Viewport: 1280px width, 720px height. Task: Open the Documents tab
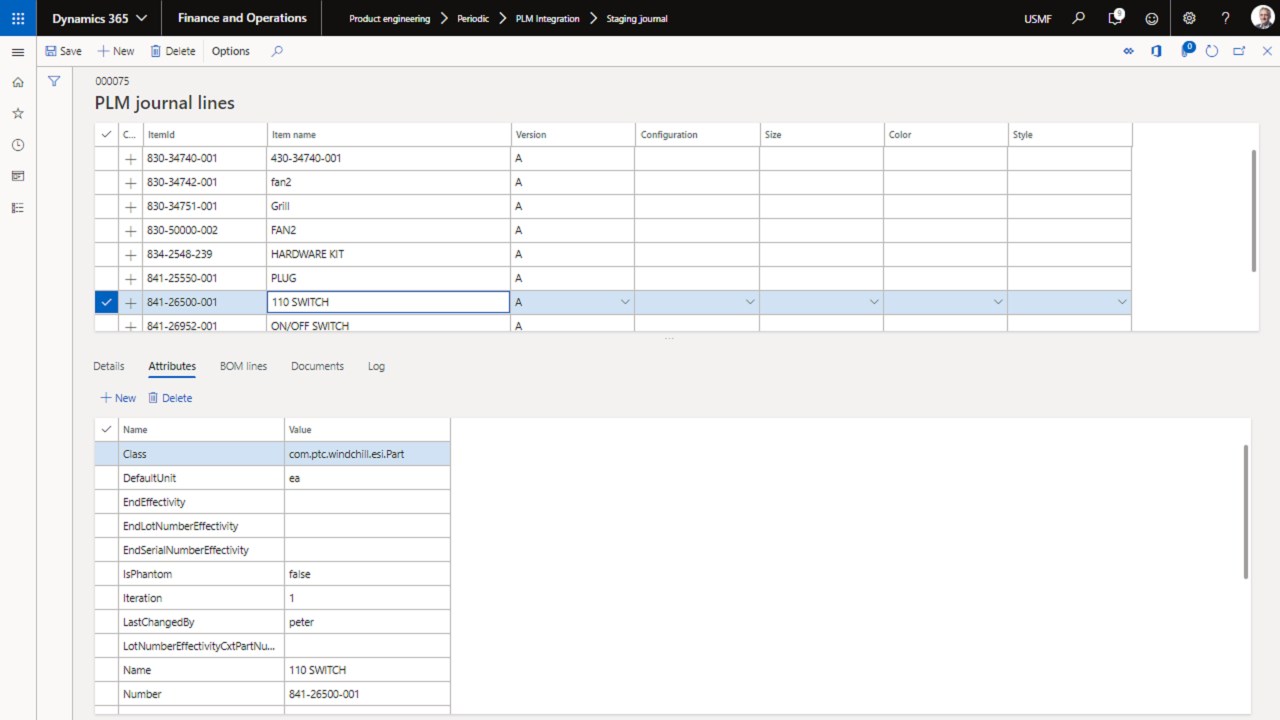click(x=317, y=366)
